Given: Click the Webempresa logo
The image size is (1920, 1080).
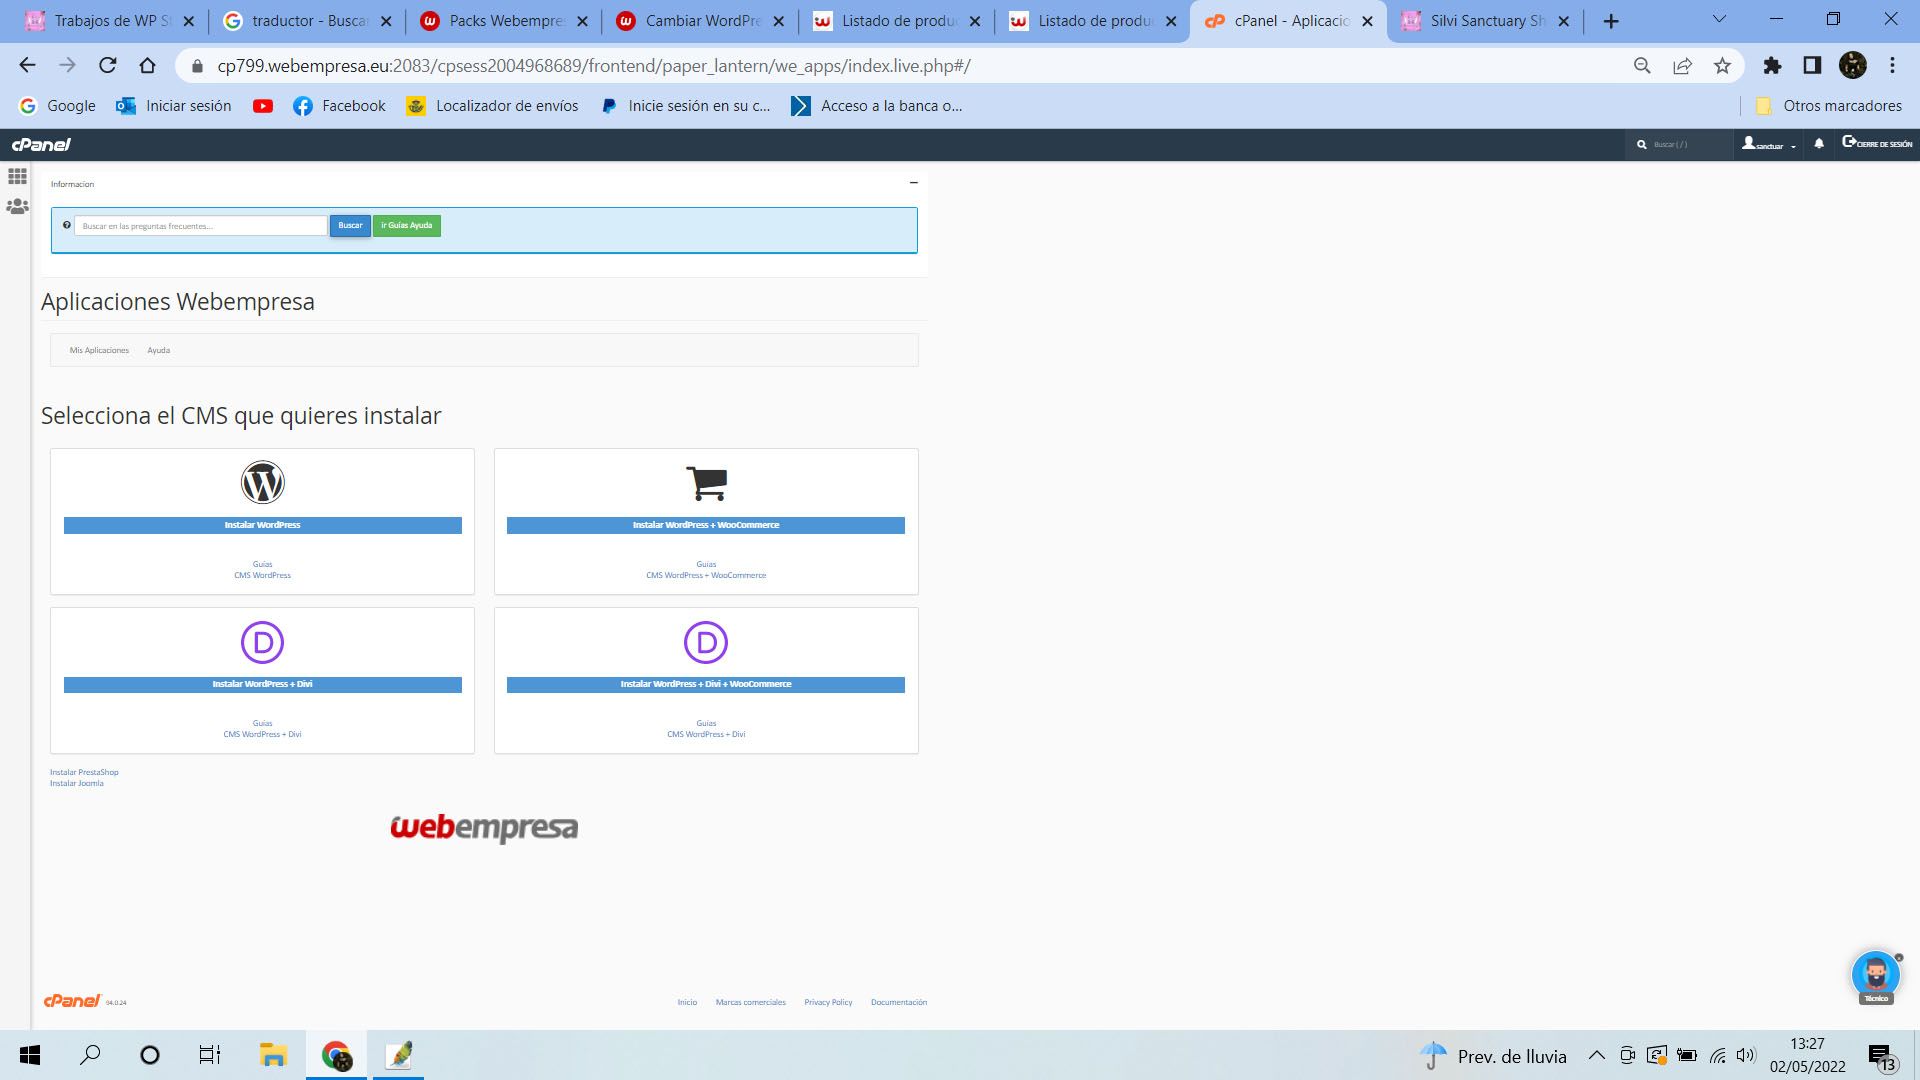Looking at the screenshot, I should tap(484, 828).
